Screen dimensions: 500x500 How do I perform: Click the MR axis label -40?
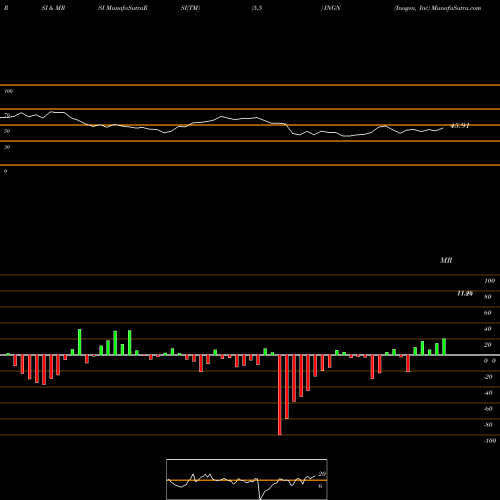[488, 393]
